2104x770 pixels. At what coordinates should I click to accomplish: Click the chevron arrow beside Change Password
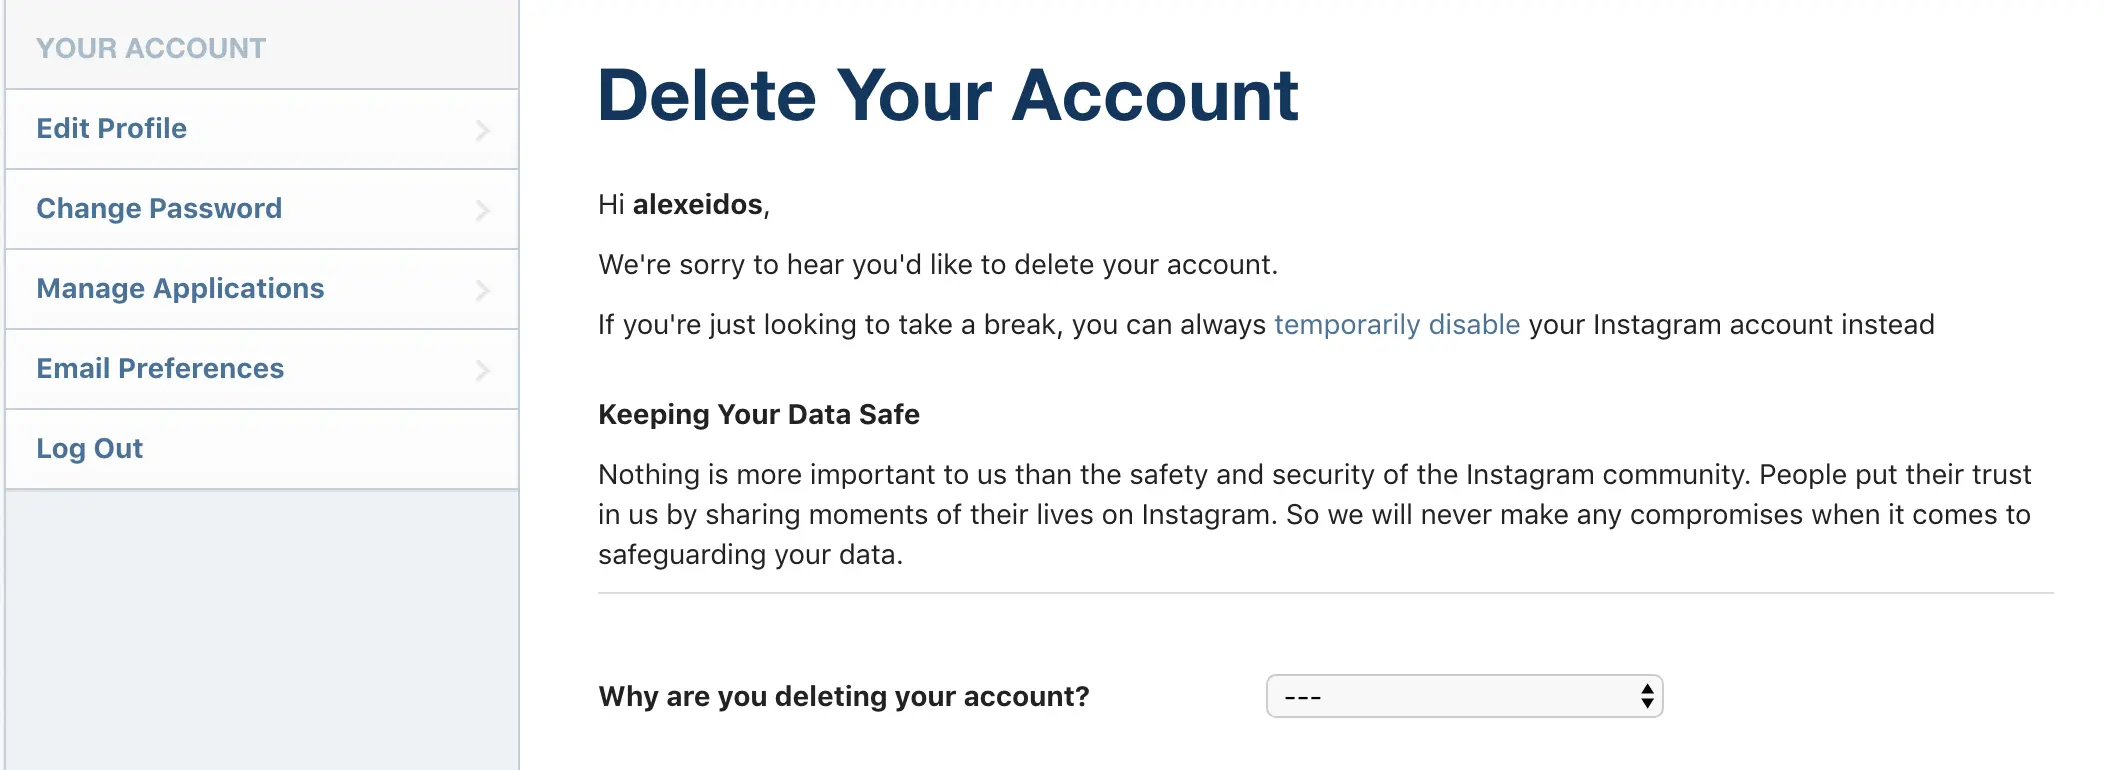click(x=483, y=210)
